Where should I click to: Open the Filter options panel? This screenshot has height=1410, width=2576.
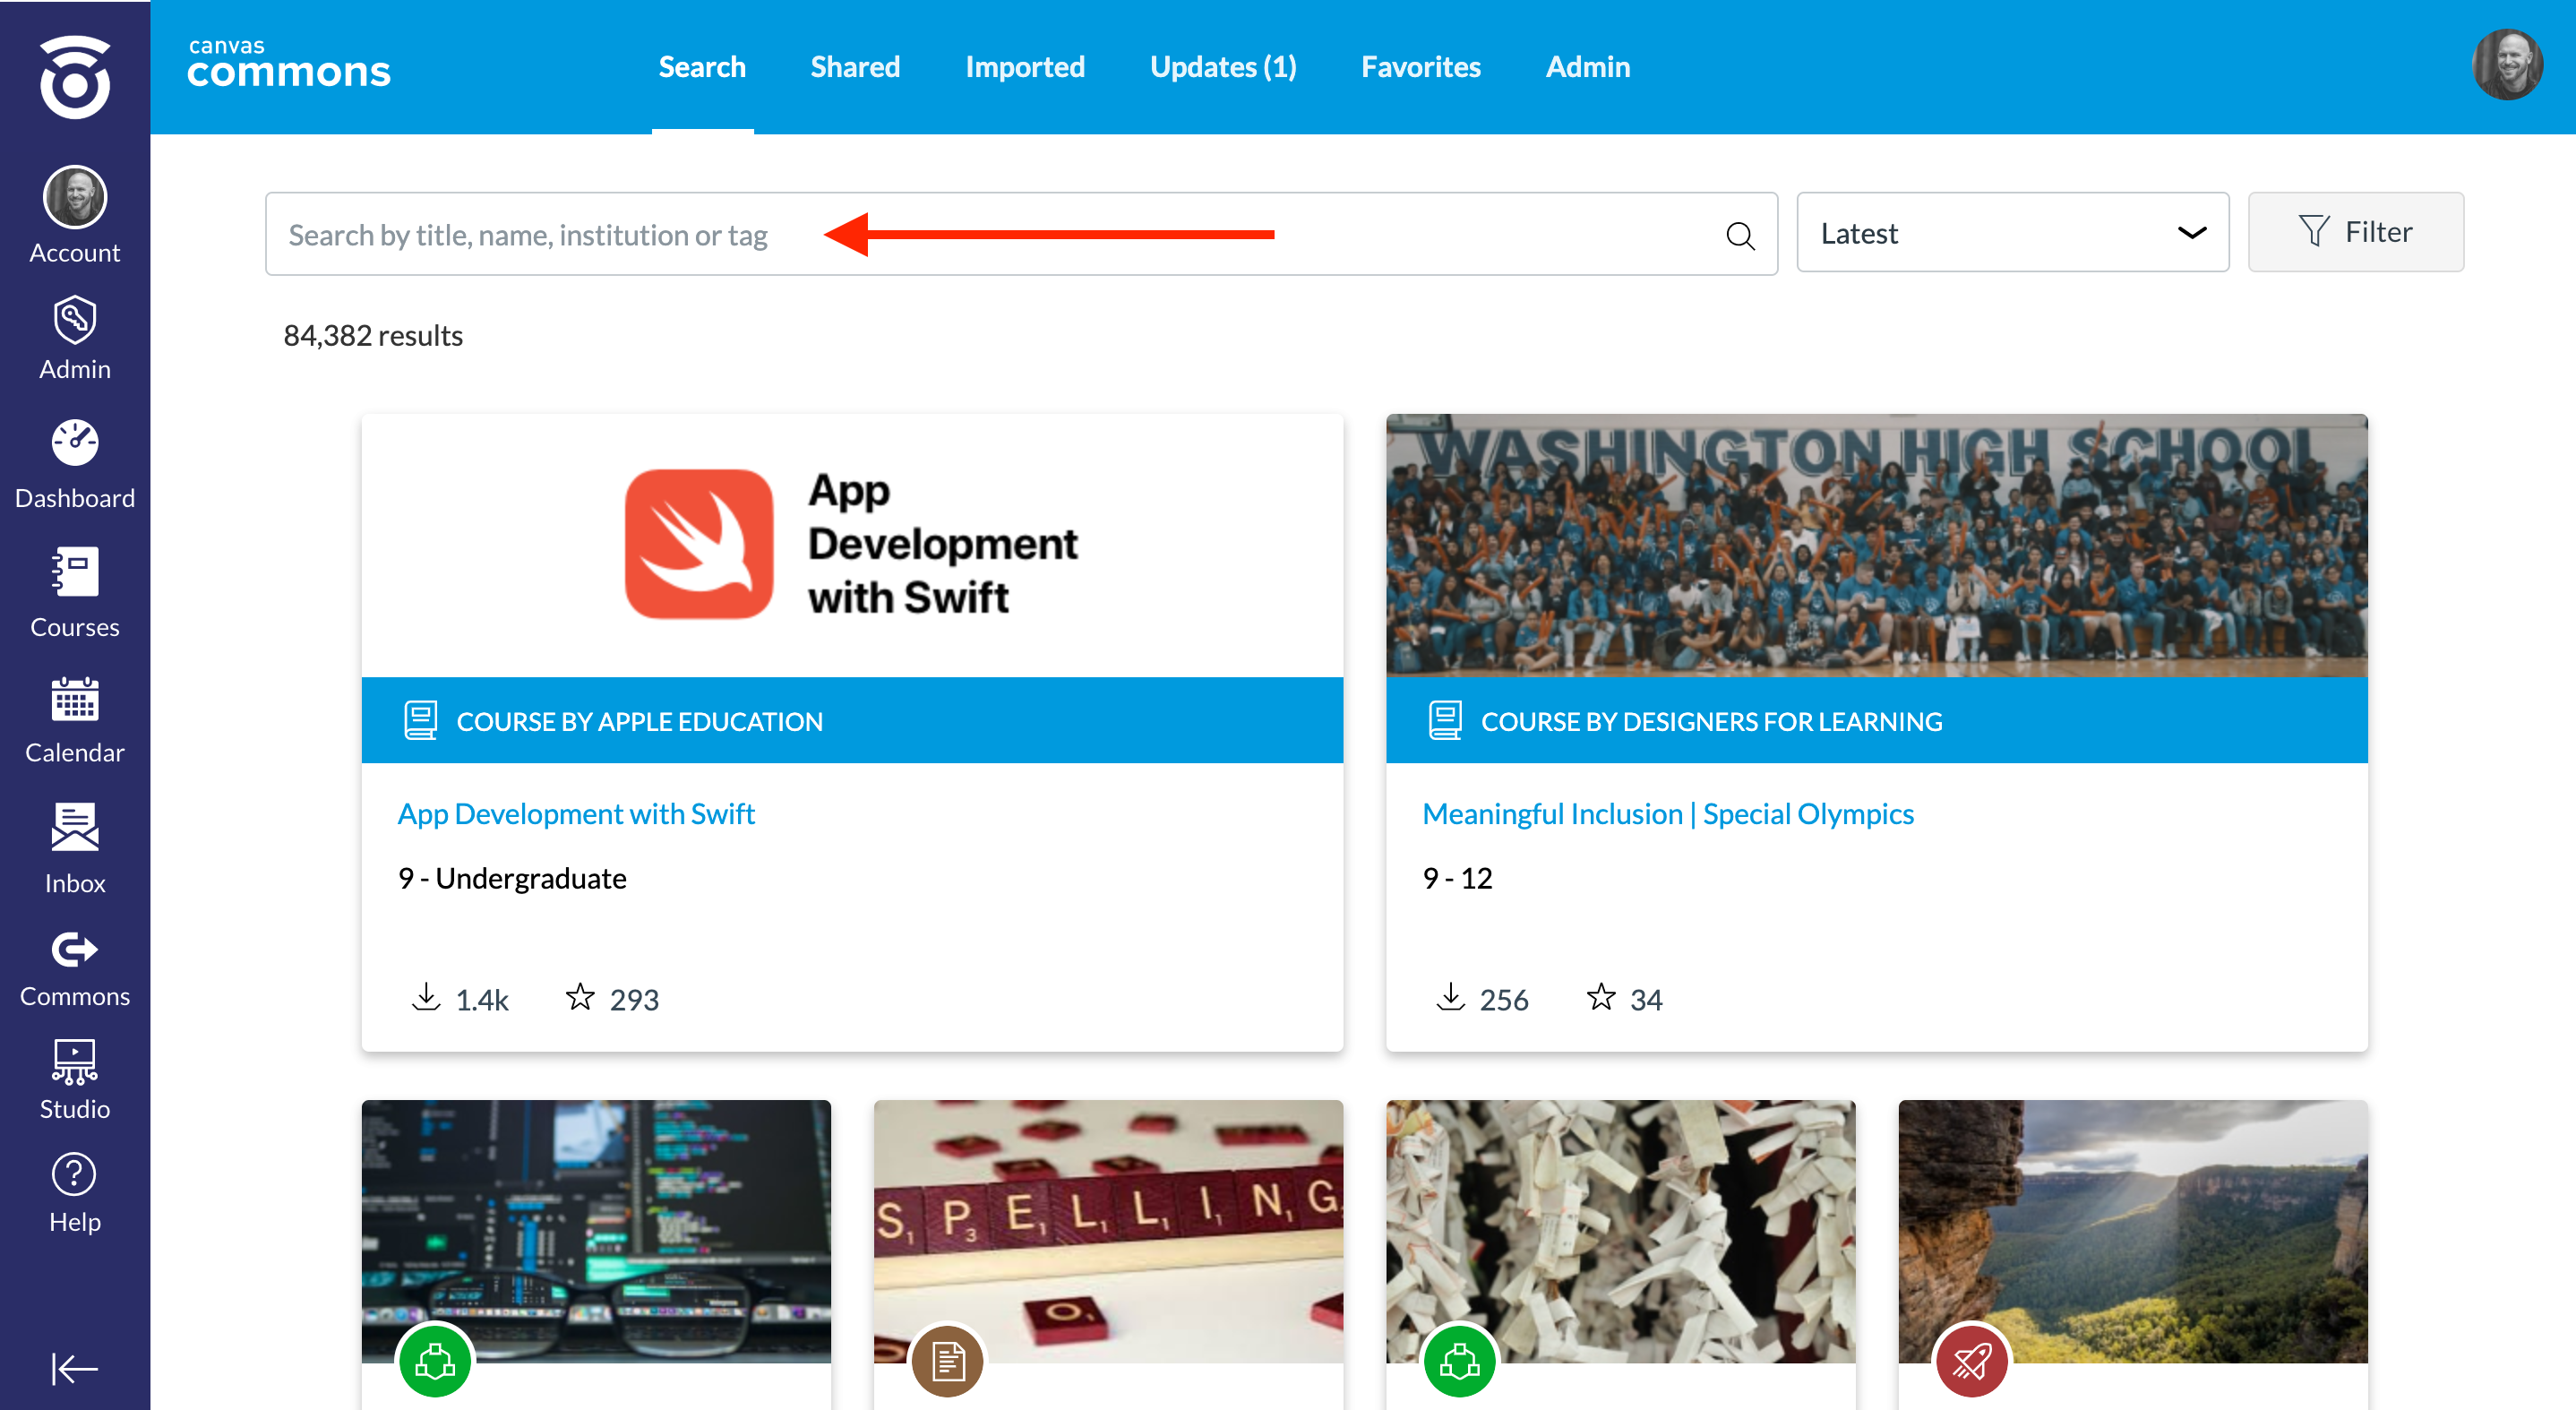click(x=2355, y=232)
